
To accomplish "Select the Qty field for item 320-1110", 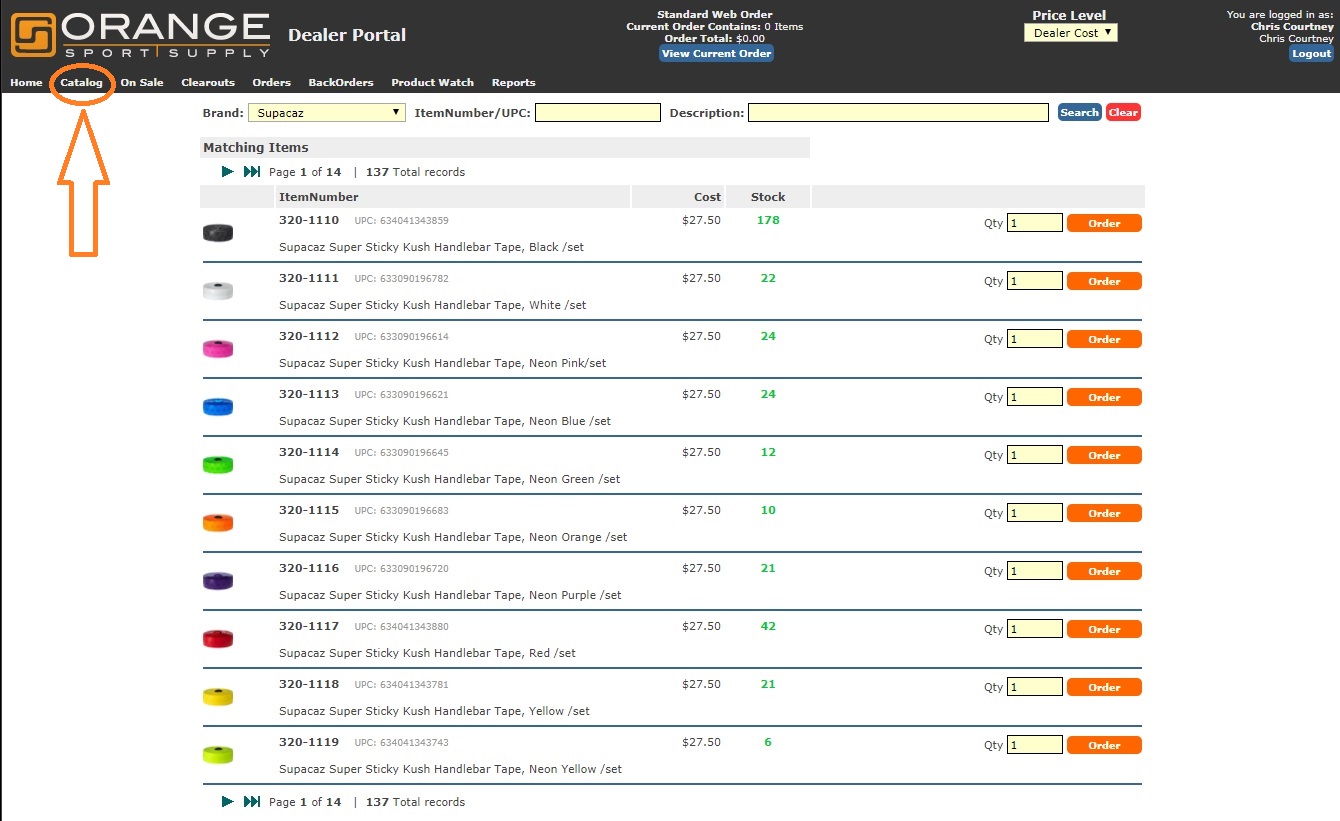I will (1035, 223).
